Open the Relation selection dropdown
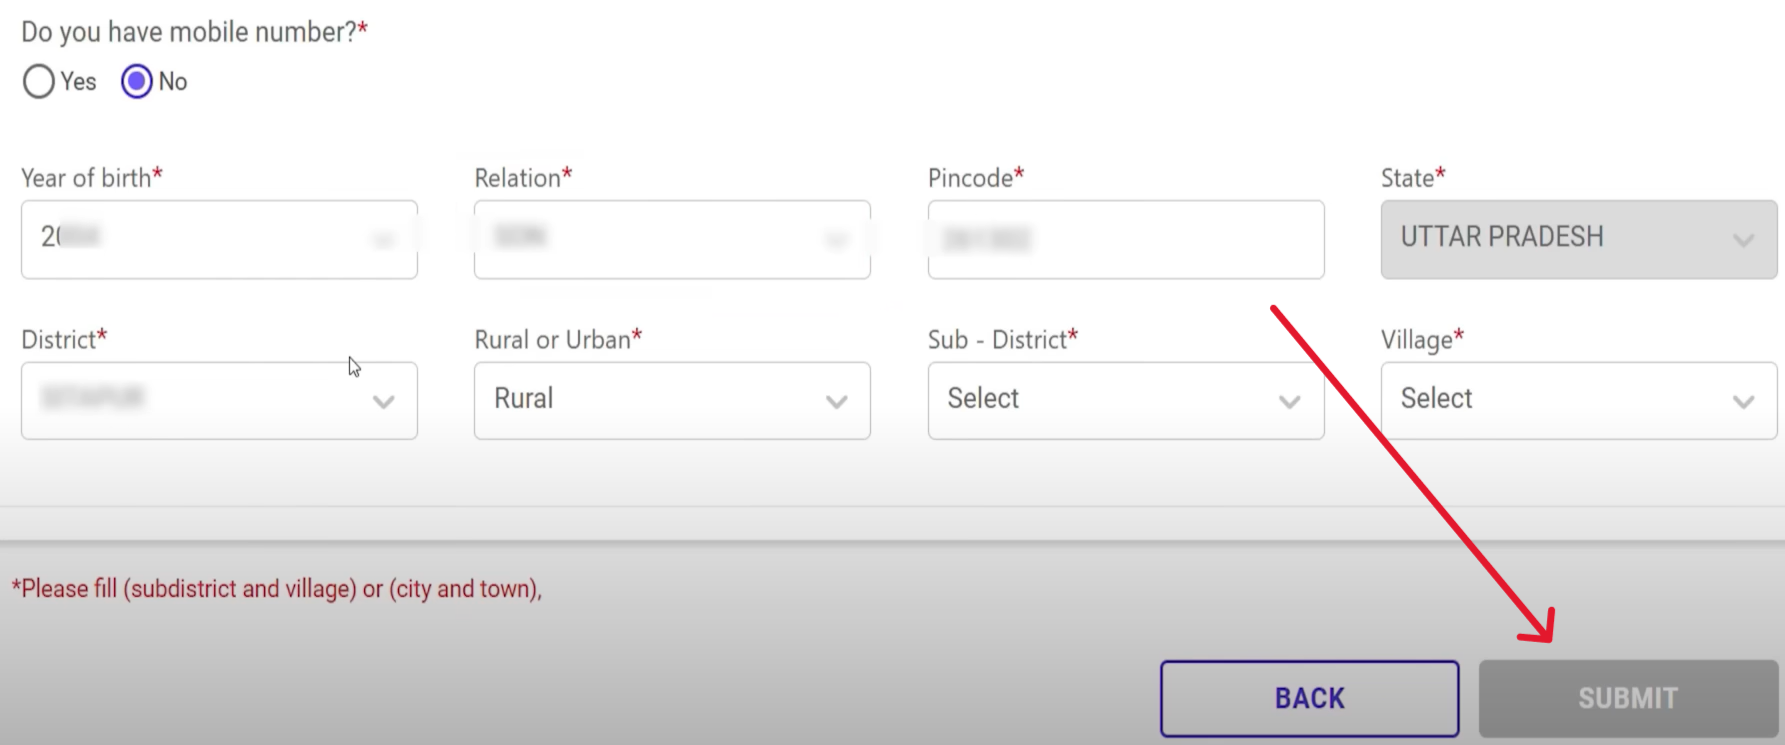 pos(671,240)
